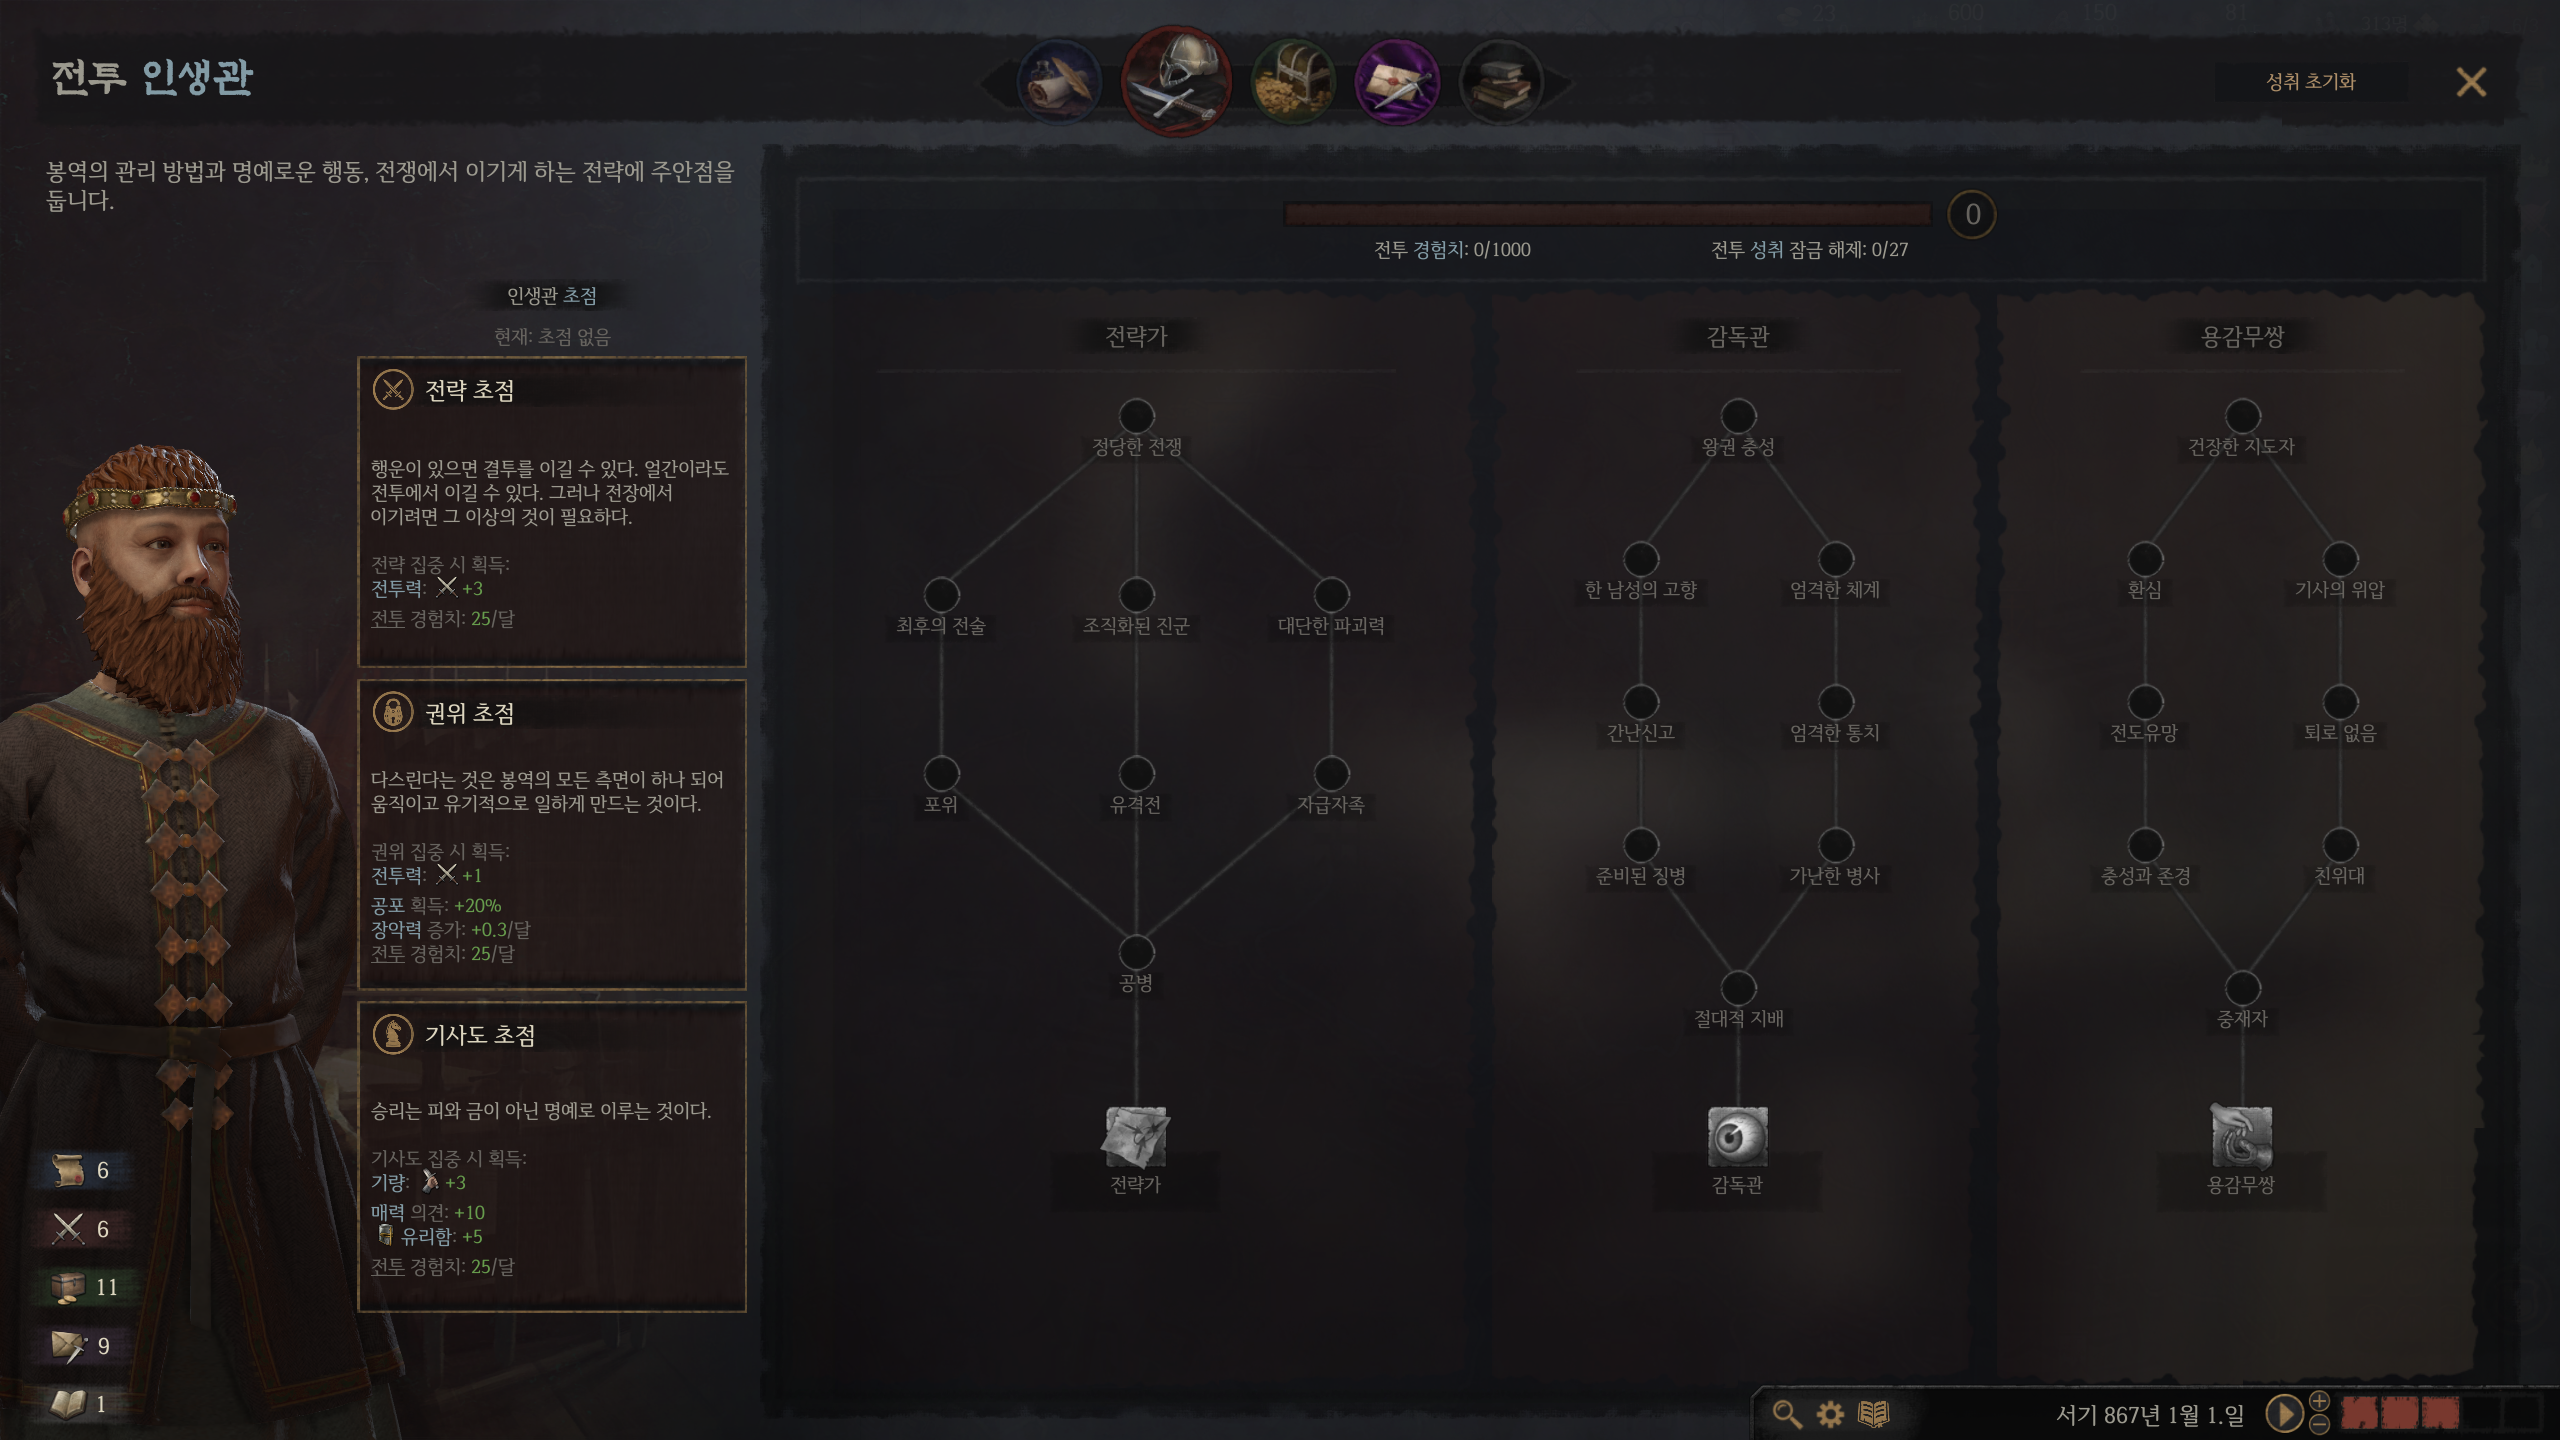Open the Learning books lifestyle icon
Viewport: 2560px width, 1440px height.
tap(1501, 83)
